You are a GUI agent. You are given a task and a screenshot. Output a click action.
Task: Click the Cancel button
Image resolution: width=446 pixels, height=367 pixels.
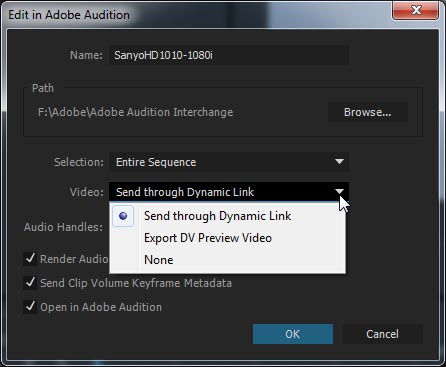(x=382, y=334)
